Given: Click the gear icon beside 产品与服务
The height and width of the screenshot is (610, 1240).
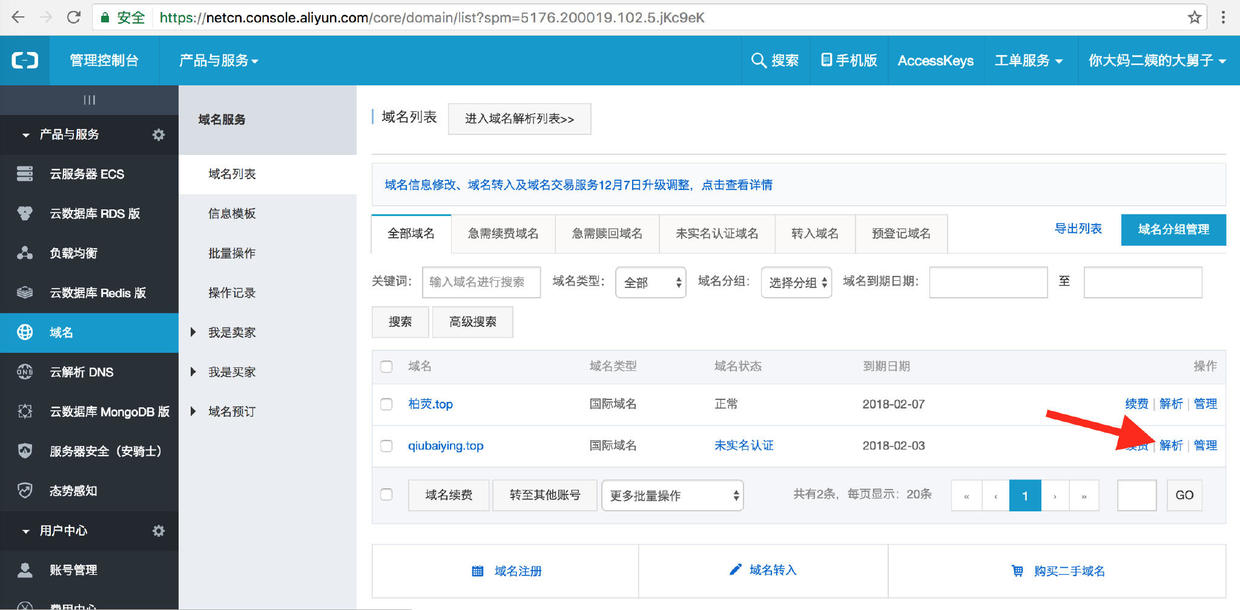Looking at the screenshot, I should pos(158,135).
